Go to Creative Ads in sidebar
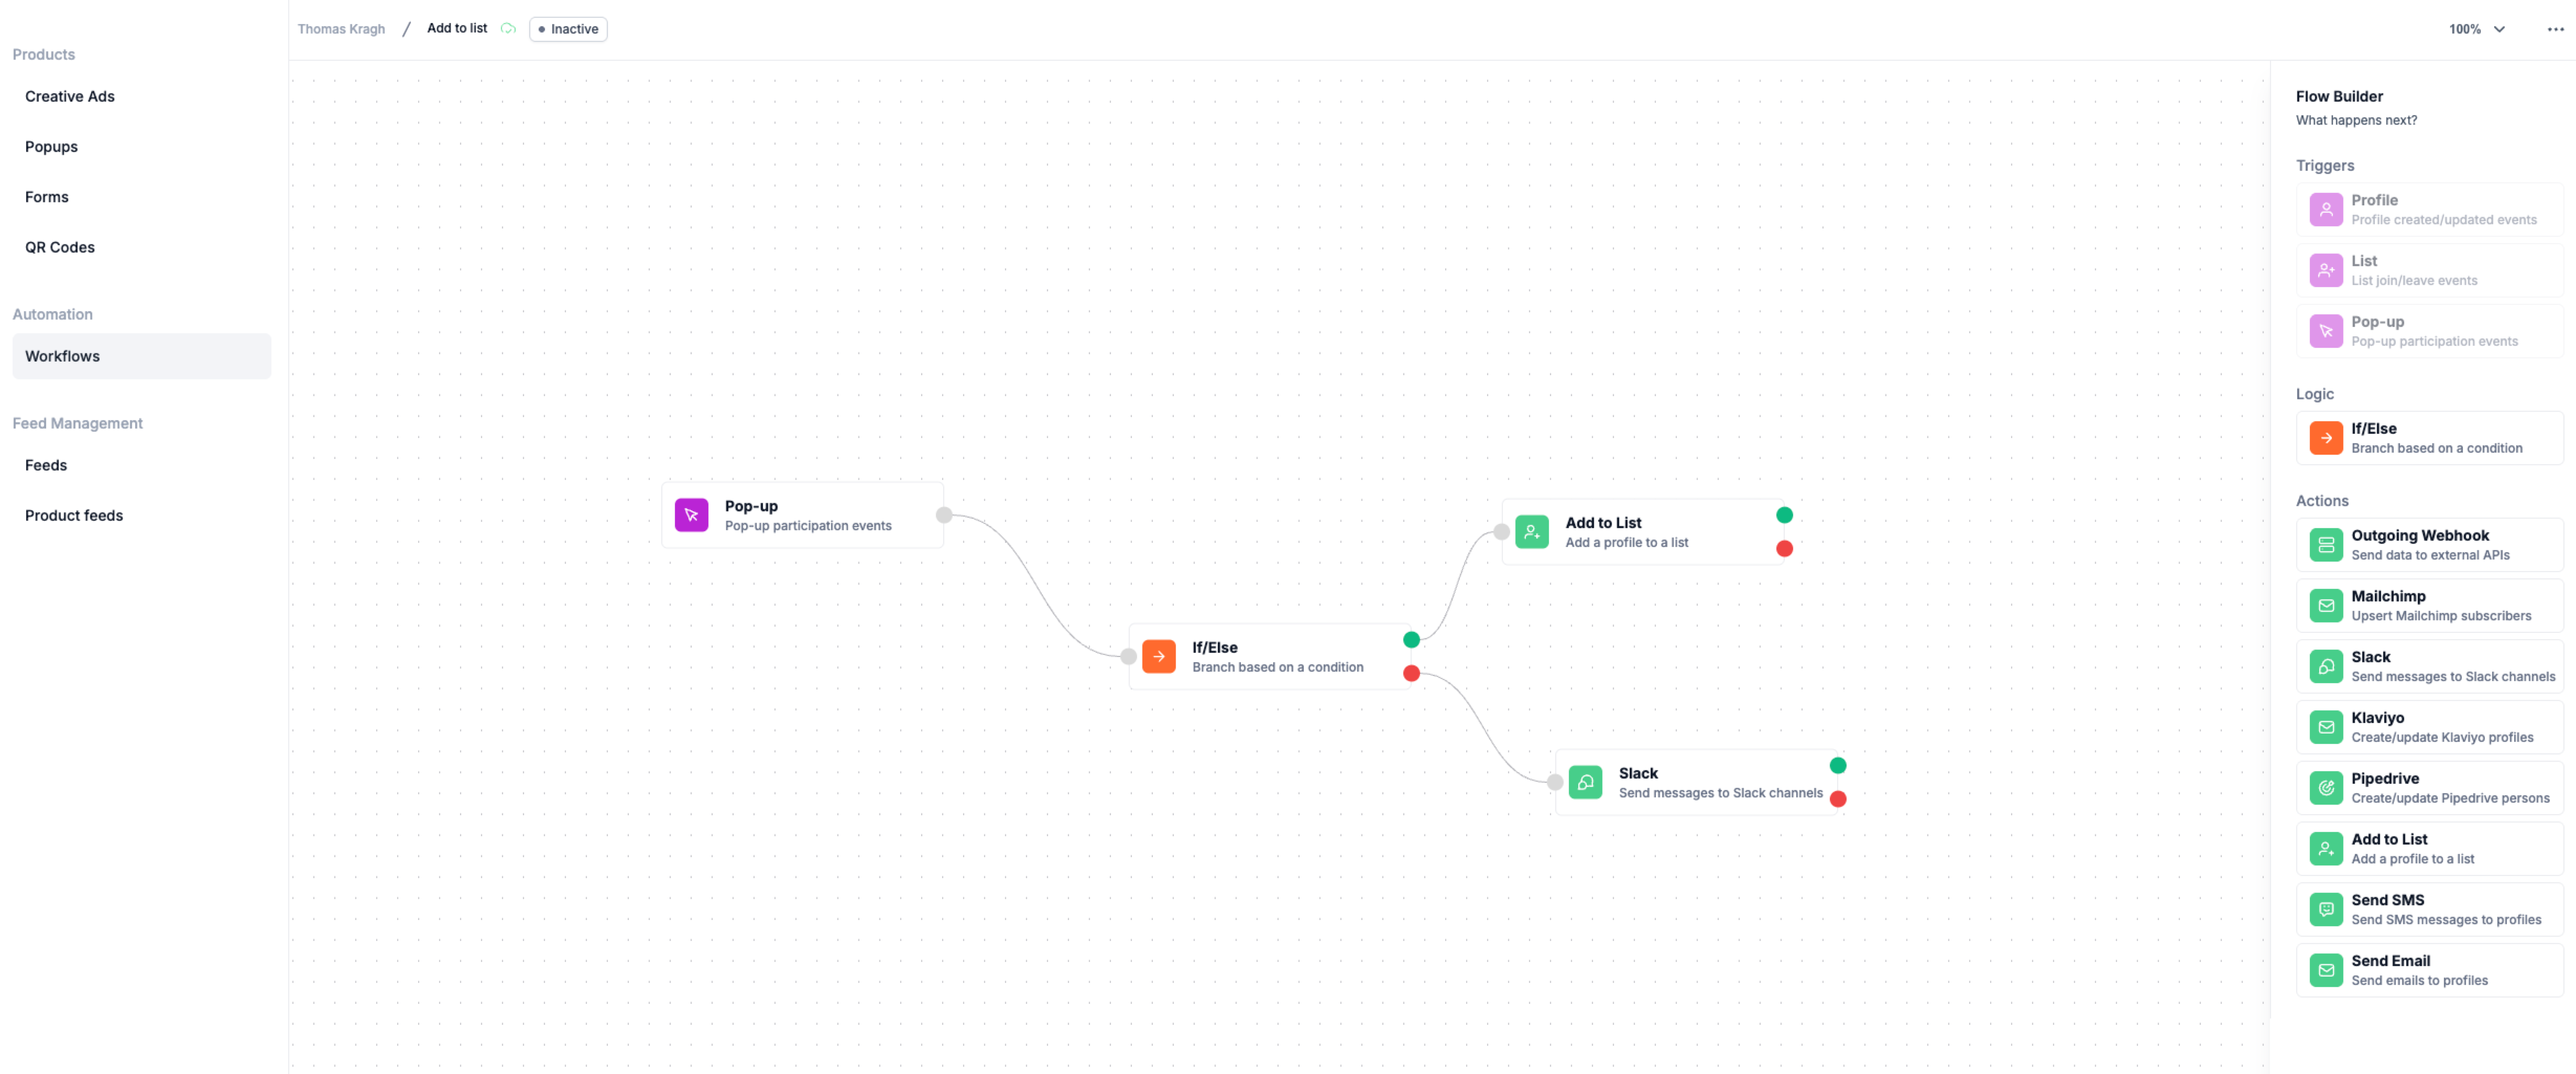Screen dimensions: 2576x1074 pos(70,96)
